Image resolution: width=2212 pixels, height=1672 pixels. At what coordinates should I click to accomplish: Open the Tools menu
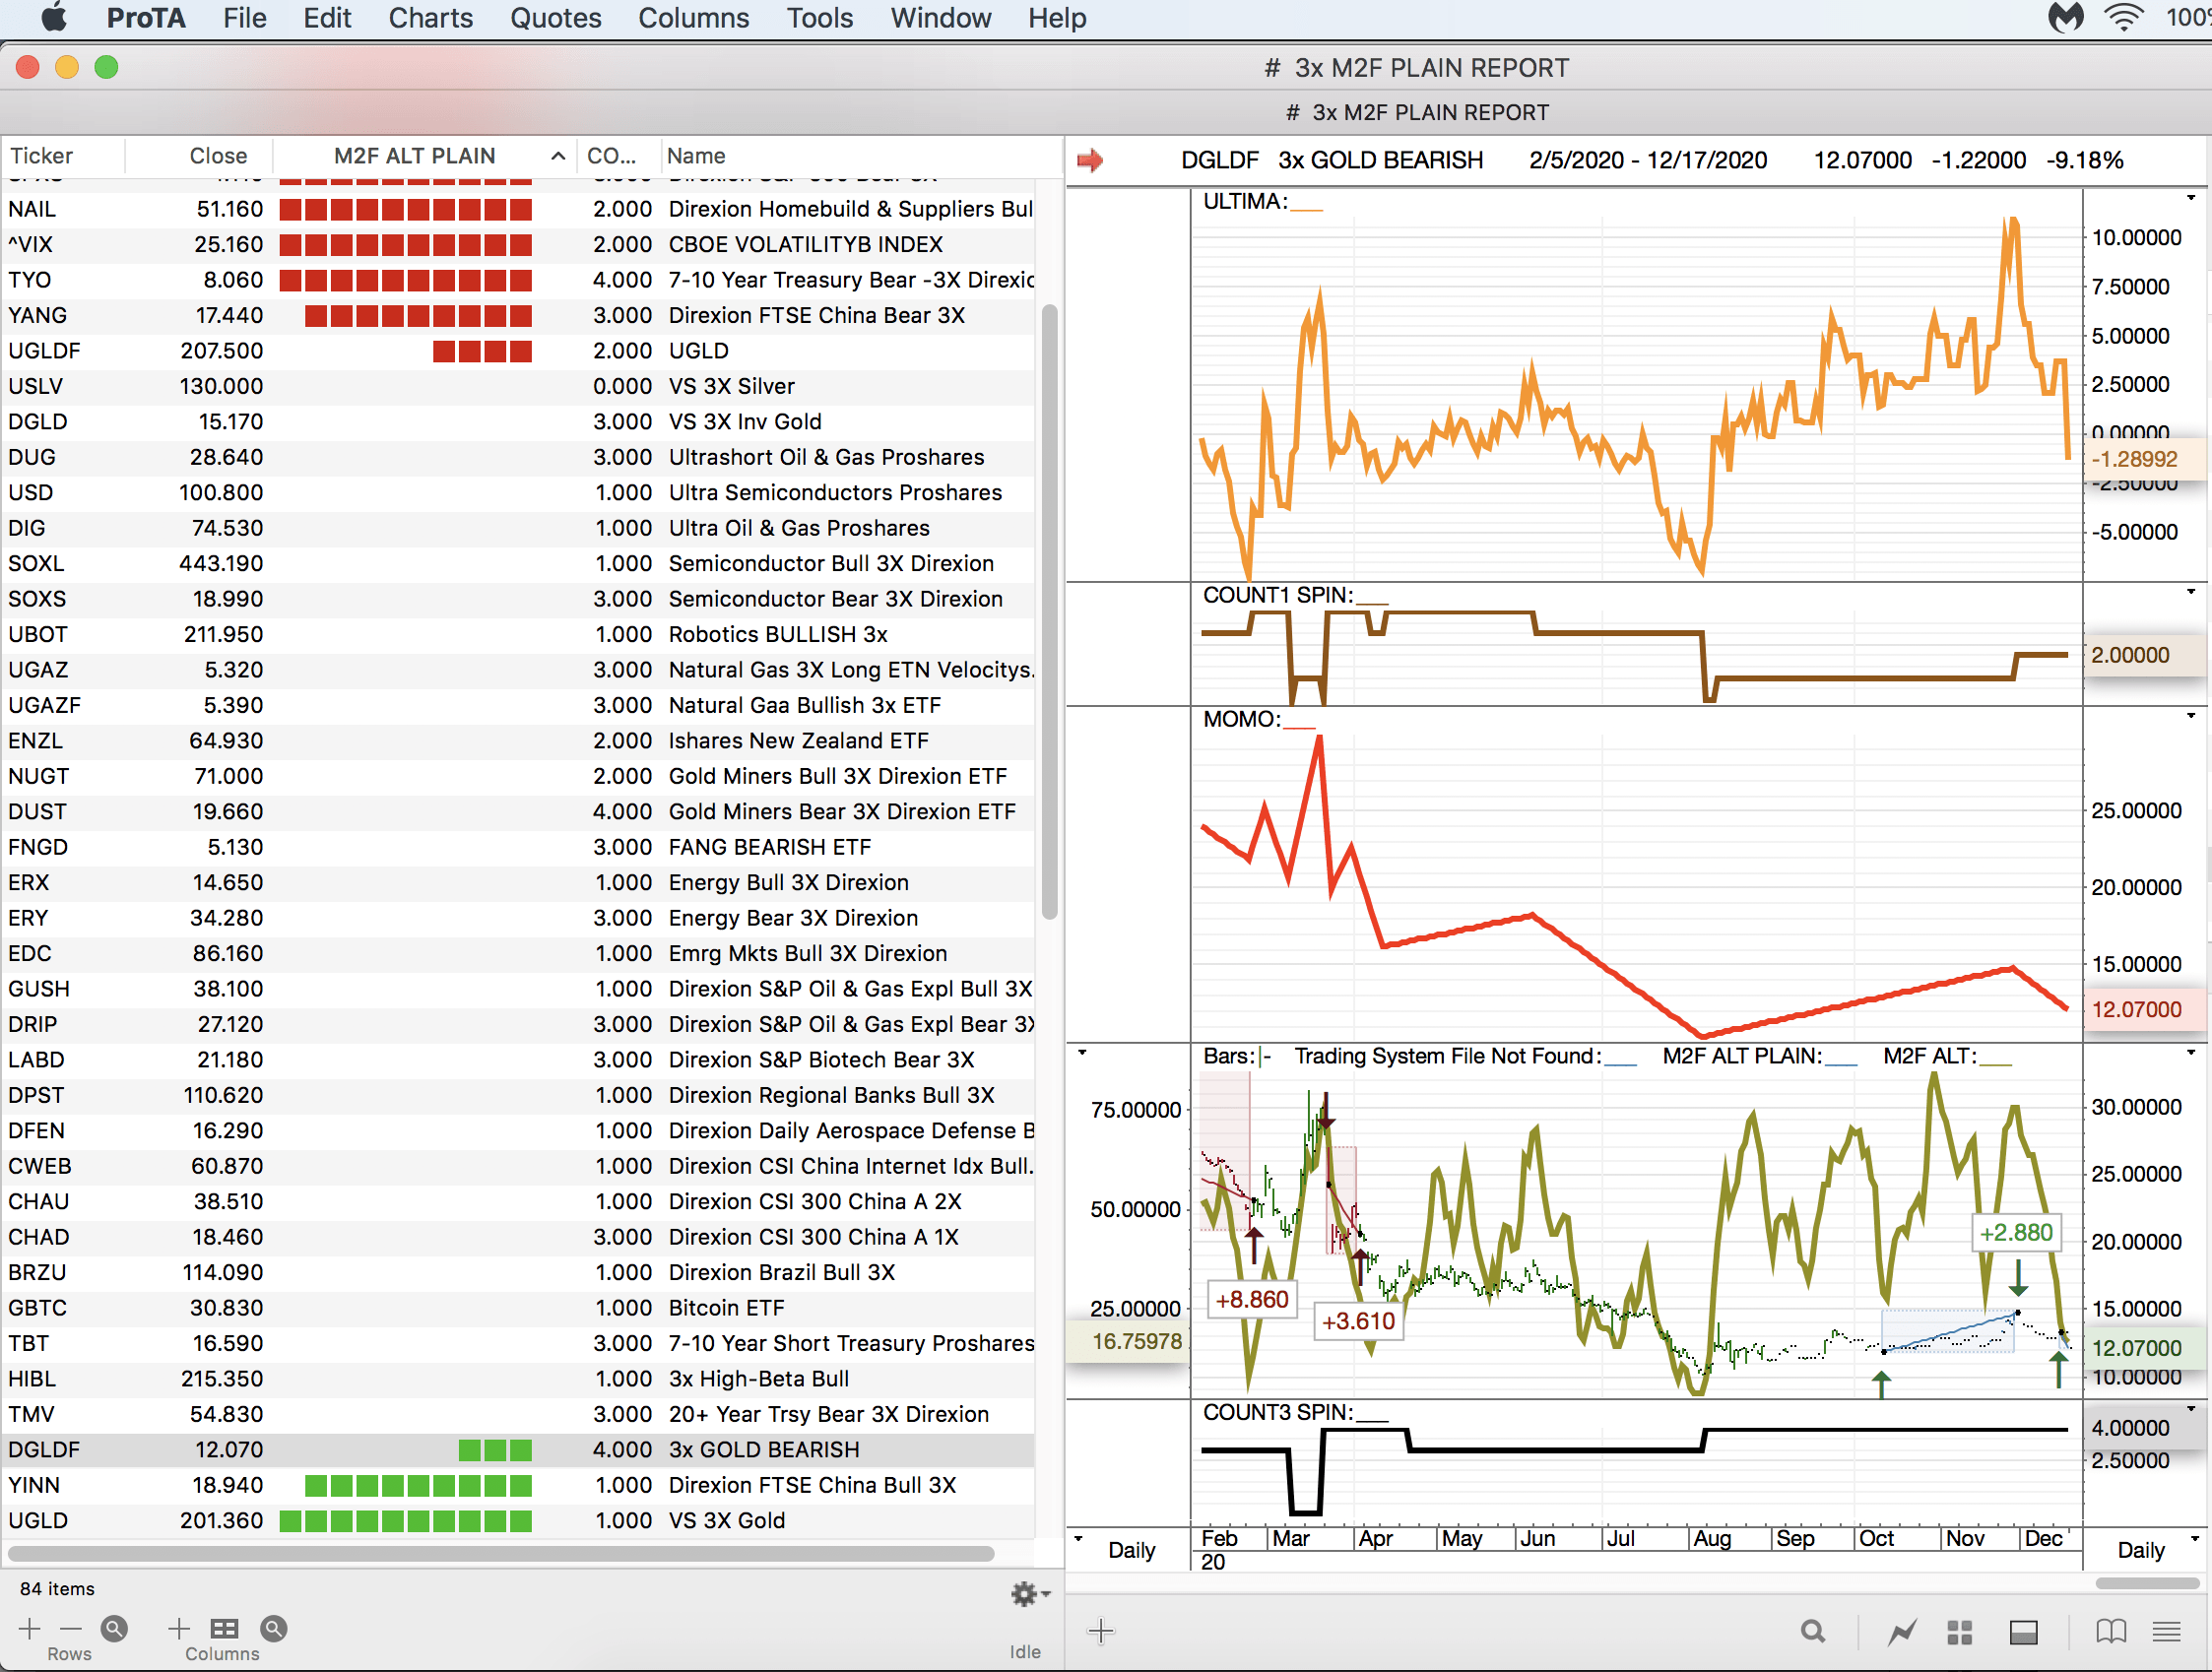820,18
